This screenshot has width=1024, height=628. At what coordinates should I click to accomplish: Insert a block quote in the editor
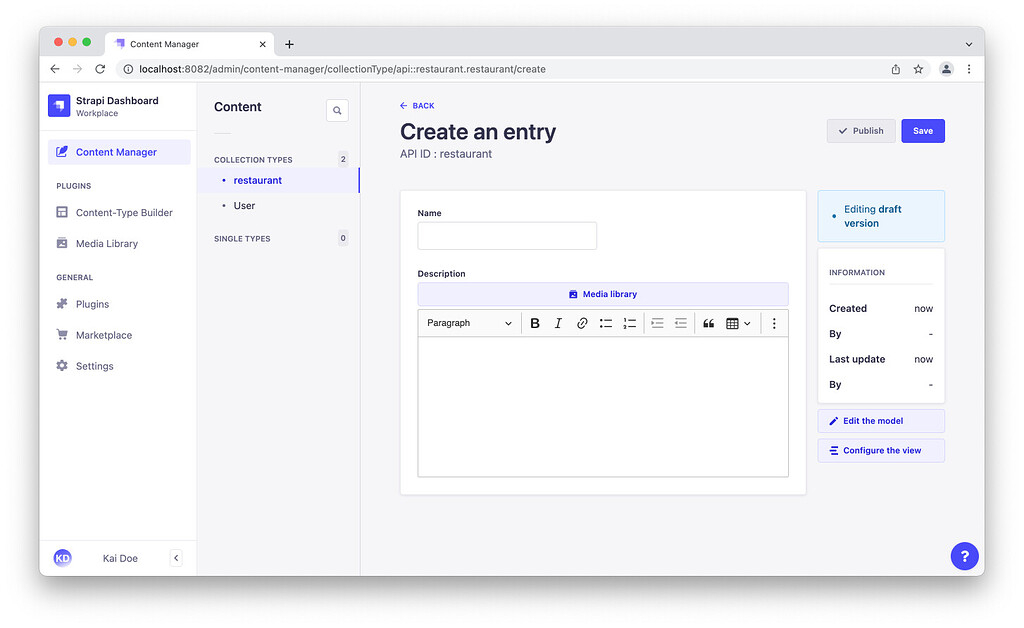(709, 322)
